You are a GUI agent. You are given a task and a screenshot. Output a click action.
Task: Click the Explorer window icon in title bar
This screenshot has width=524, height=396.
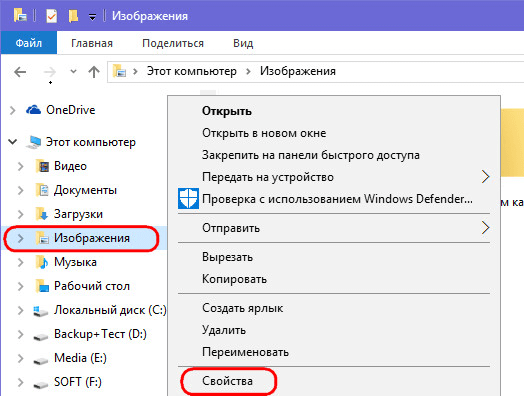[20, 15]
